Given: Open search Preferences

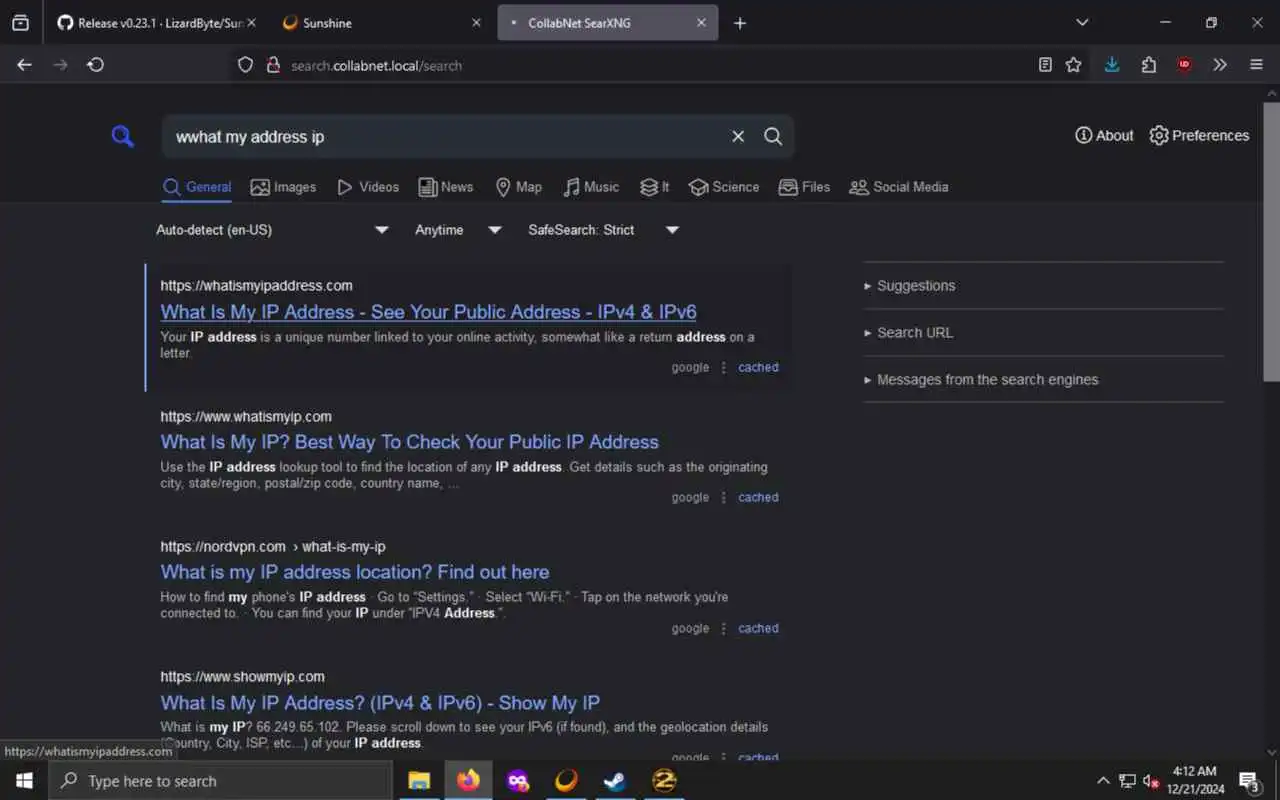Looking at the screenshot, I should (x=1199, y=135).
